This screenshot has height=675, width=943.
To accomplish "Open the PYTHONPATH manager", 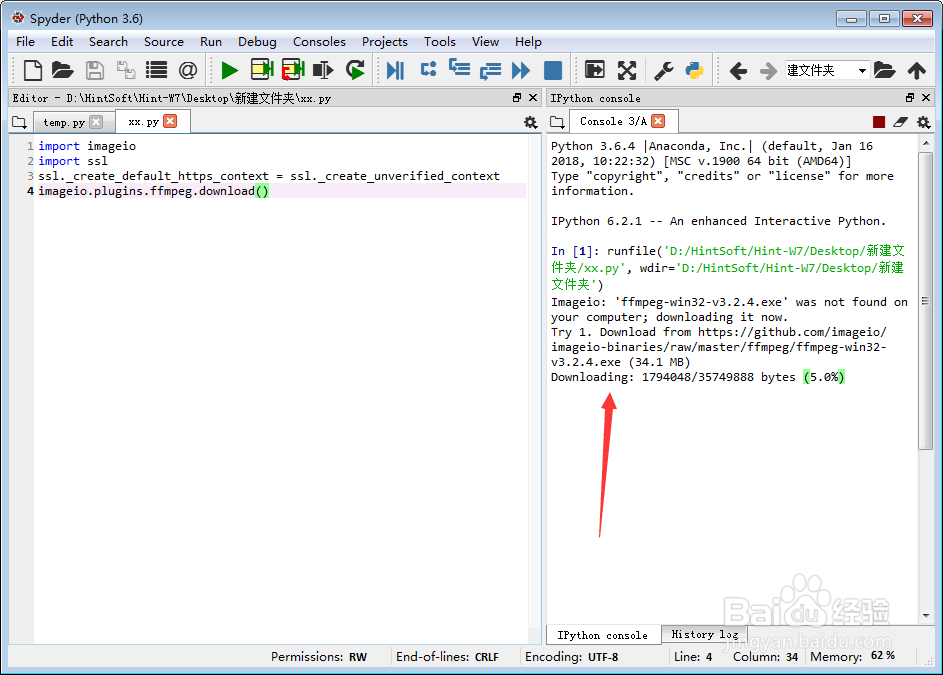I will [x=694, y=70].
